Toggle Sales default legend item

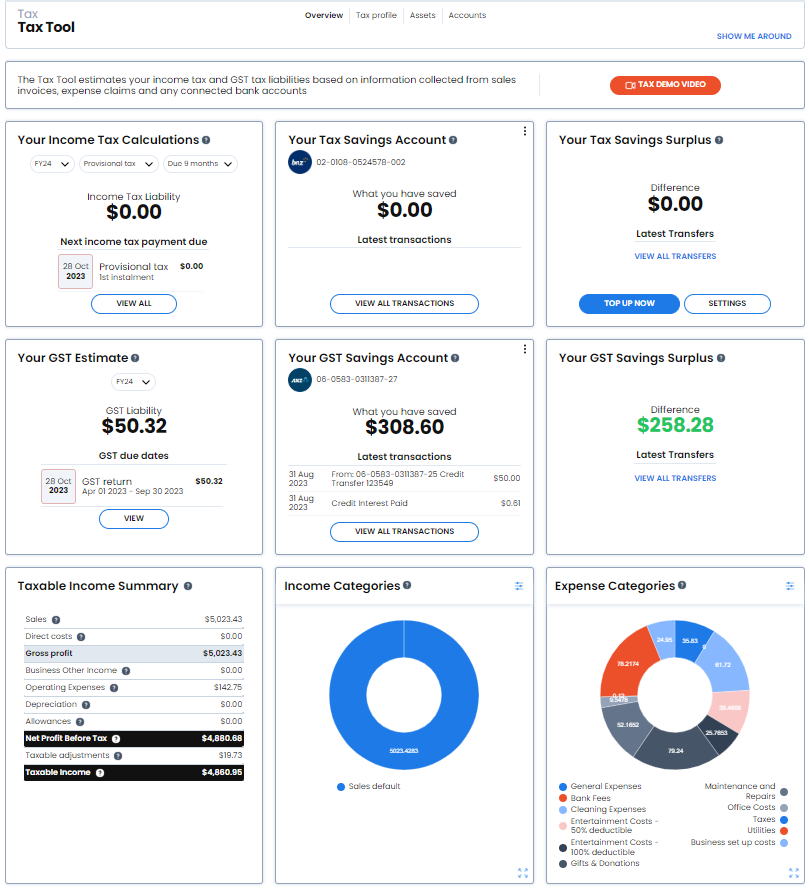click(x=368, y=786)
